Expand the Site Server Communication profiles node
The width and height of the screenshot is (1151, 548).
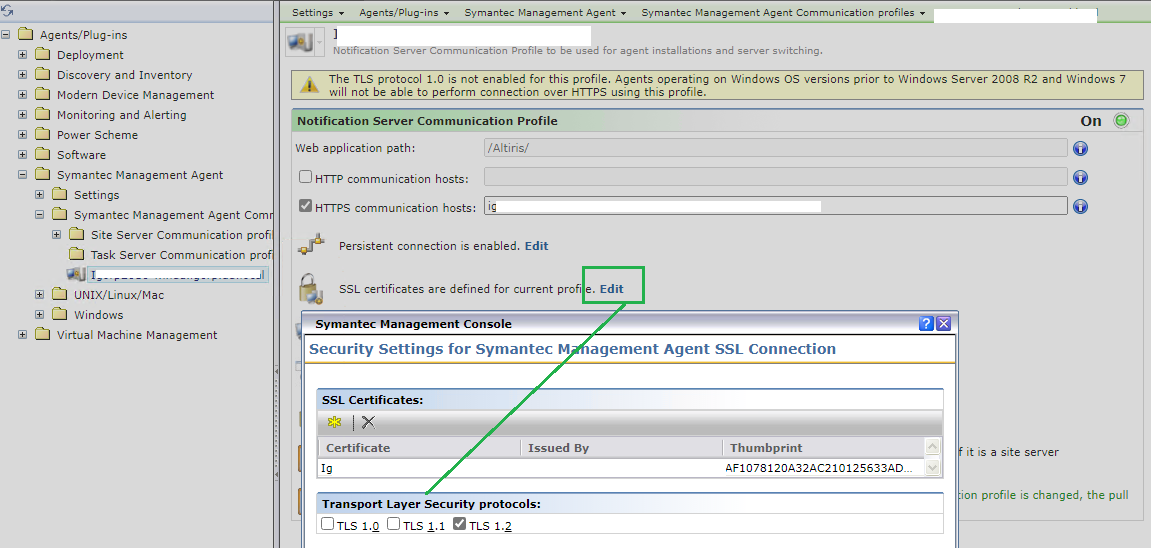(x=57, y=235)
